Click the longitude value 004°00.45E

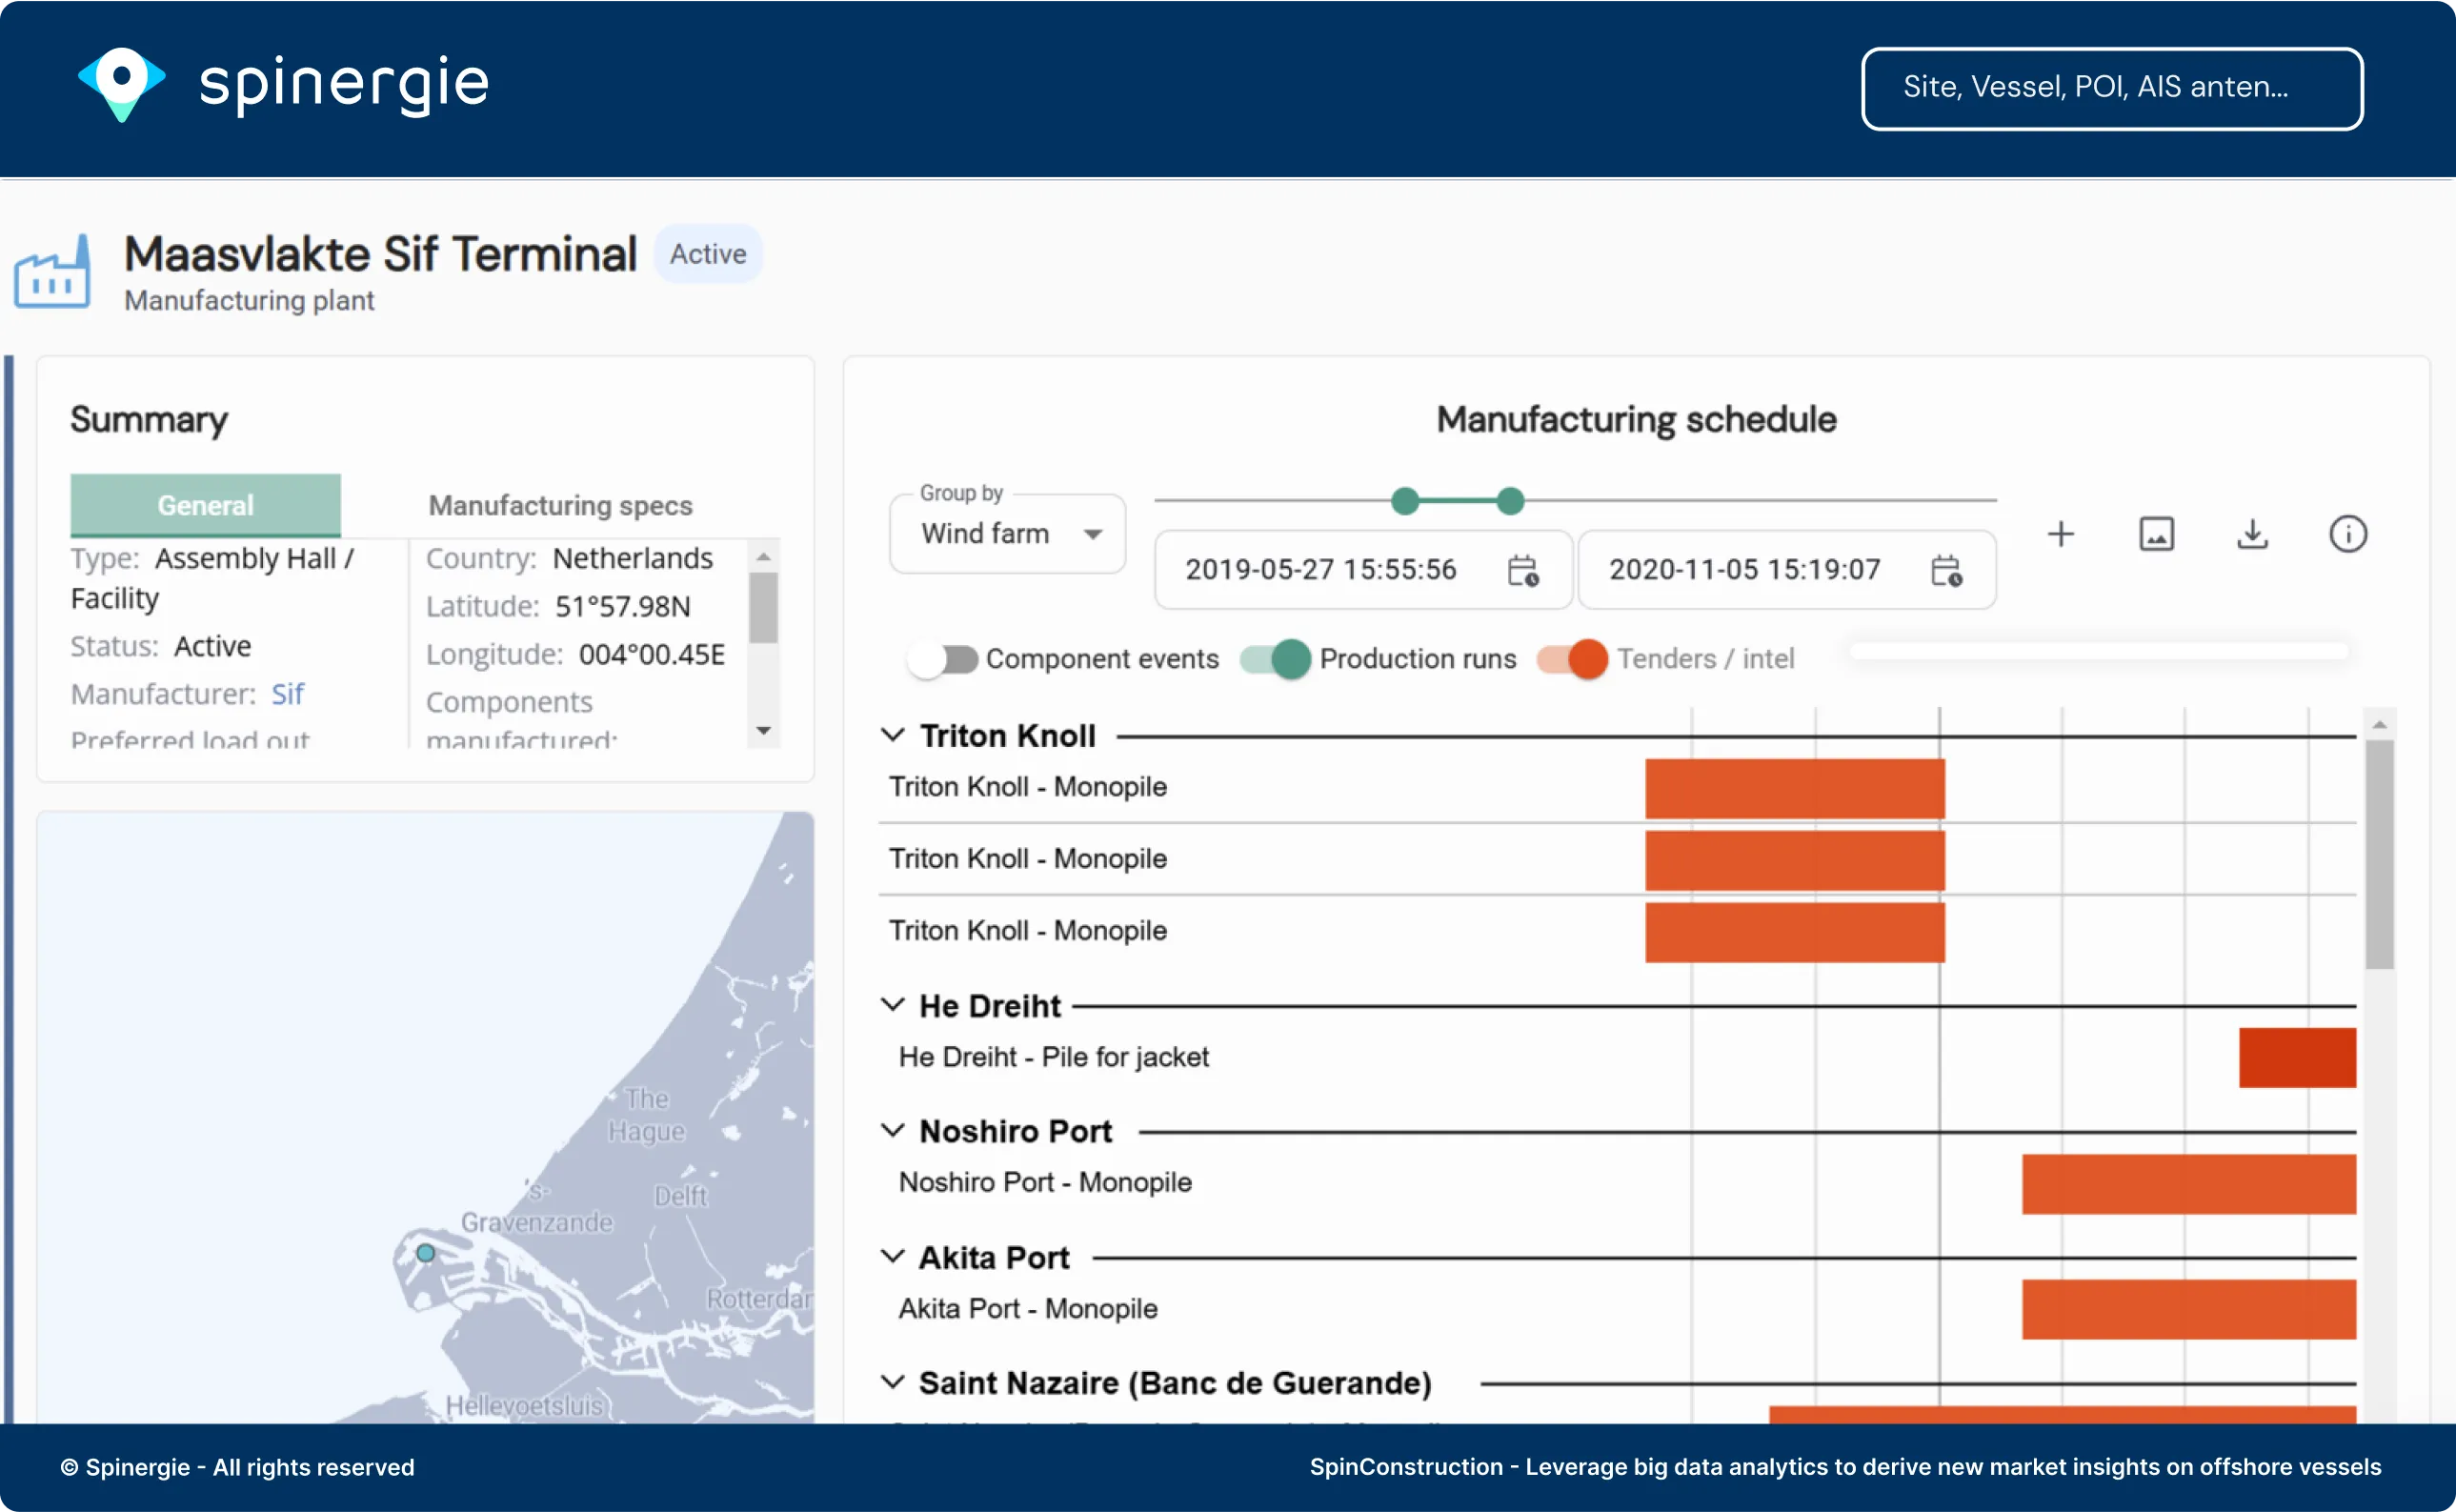[x=652, y=654]
